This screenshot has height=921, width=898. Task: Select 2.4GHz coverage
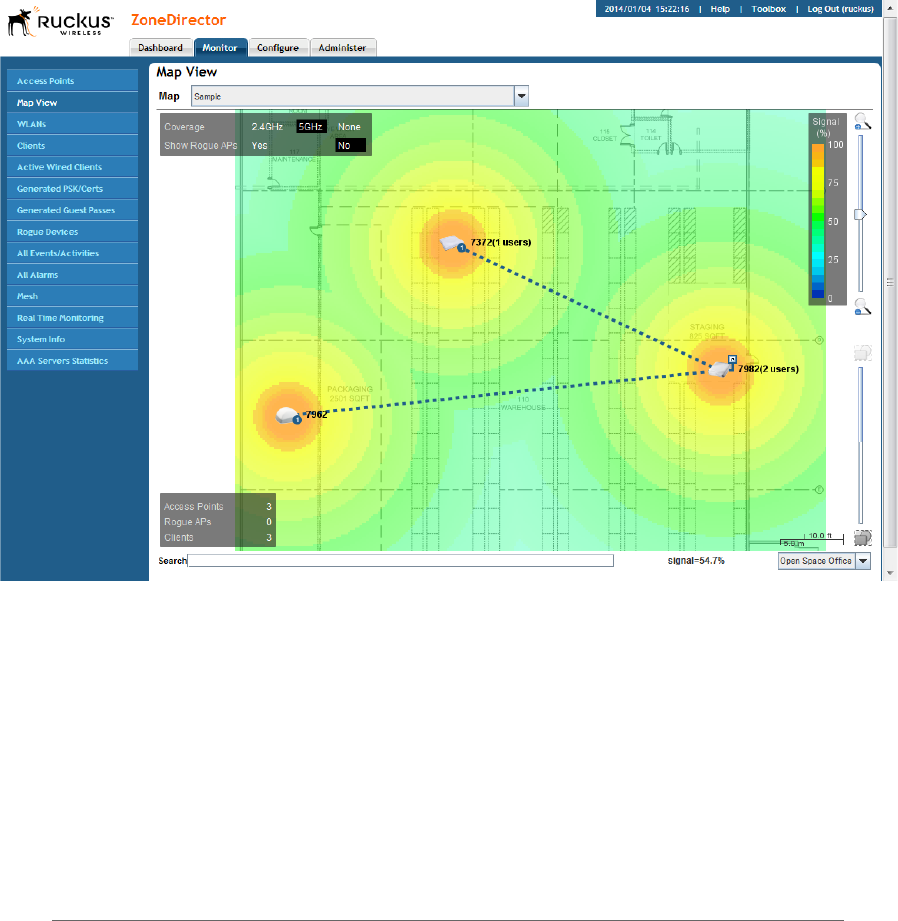pyautogui.click(x=267, y=127)
